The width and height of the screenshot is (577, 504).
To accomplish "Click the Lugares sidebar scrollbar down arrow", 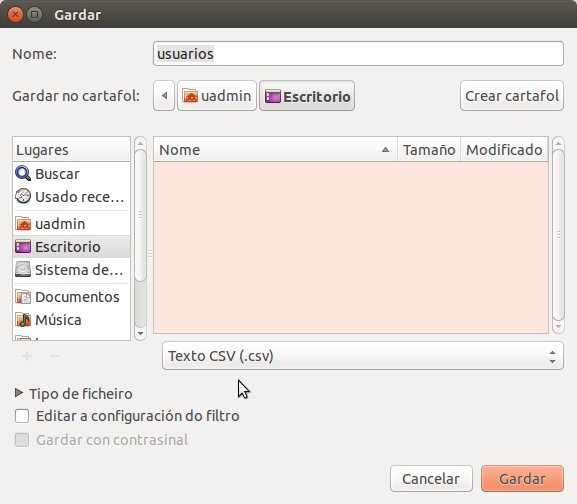I will click(140, 333).
